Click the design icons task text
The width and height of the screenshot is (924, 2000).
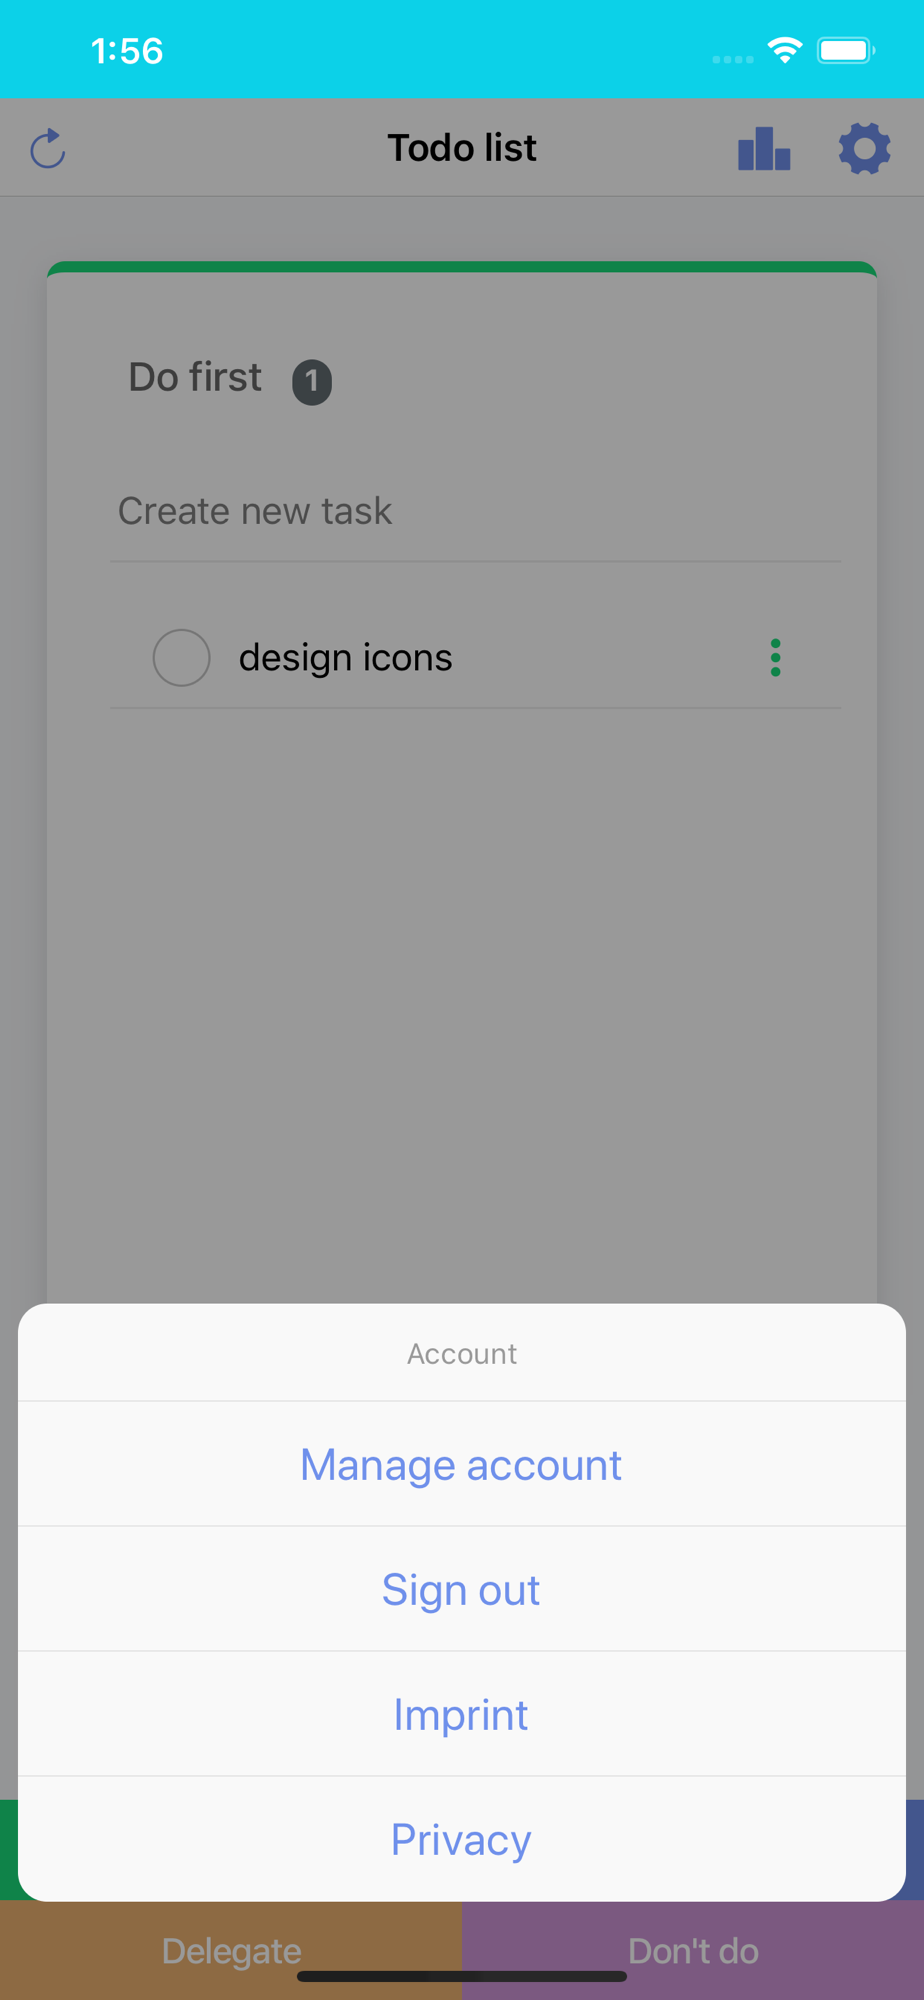(346, 658)
